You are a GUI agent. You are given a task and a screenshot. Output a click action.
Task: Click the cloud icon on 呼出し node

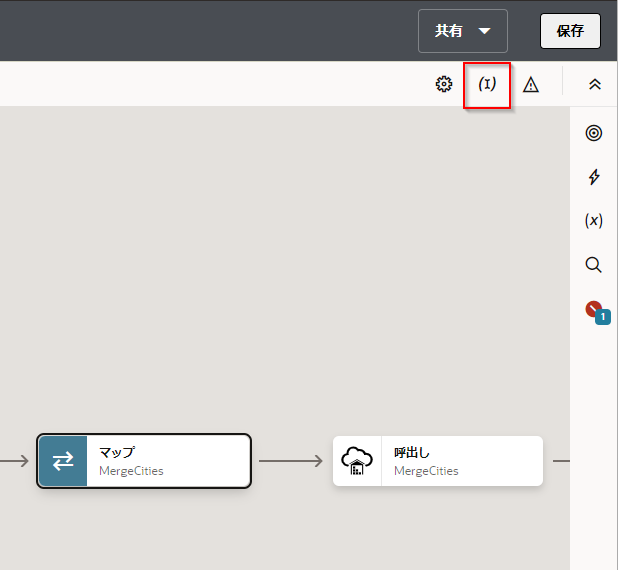click(357, 461)
